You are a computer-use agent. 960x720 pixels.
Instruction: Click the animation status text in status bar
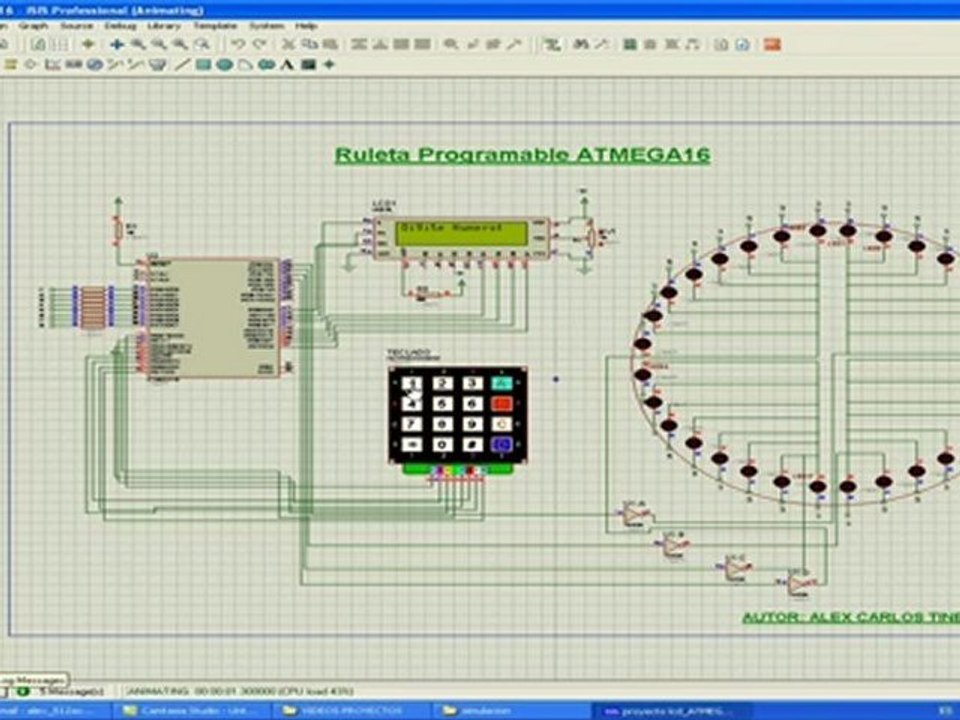(239, 691)
